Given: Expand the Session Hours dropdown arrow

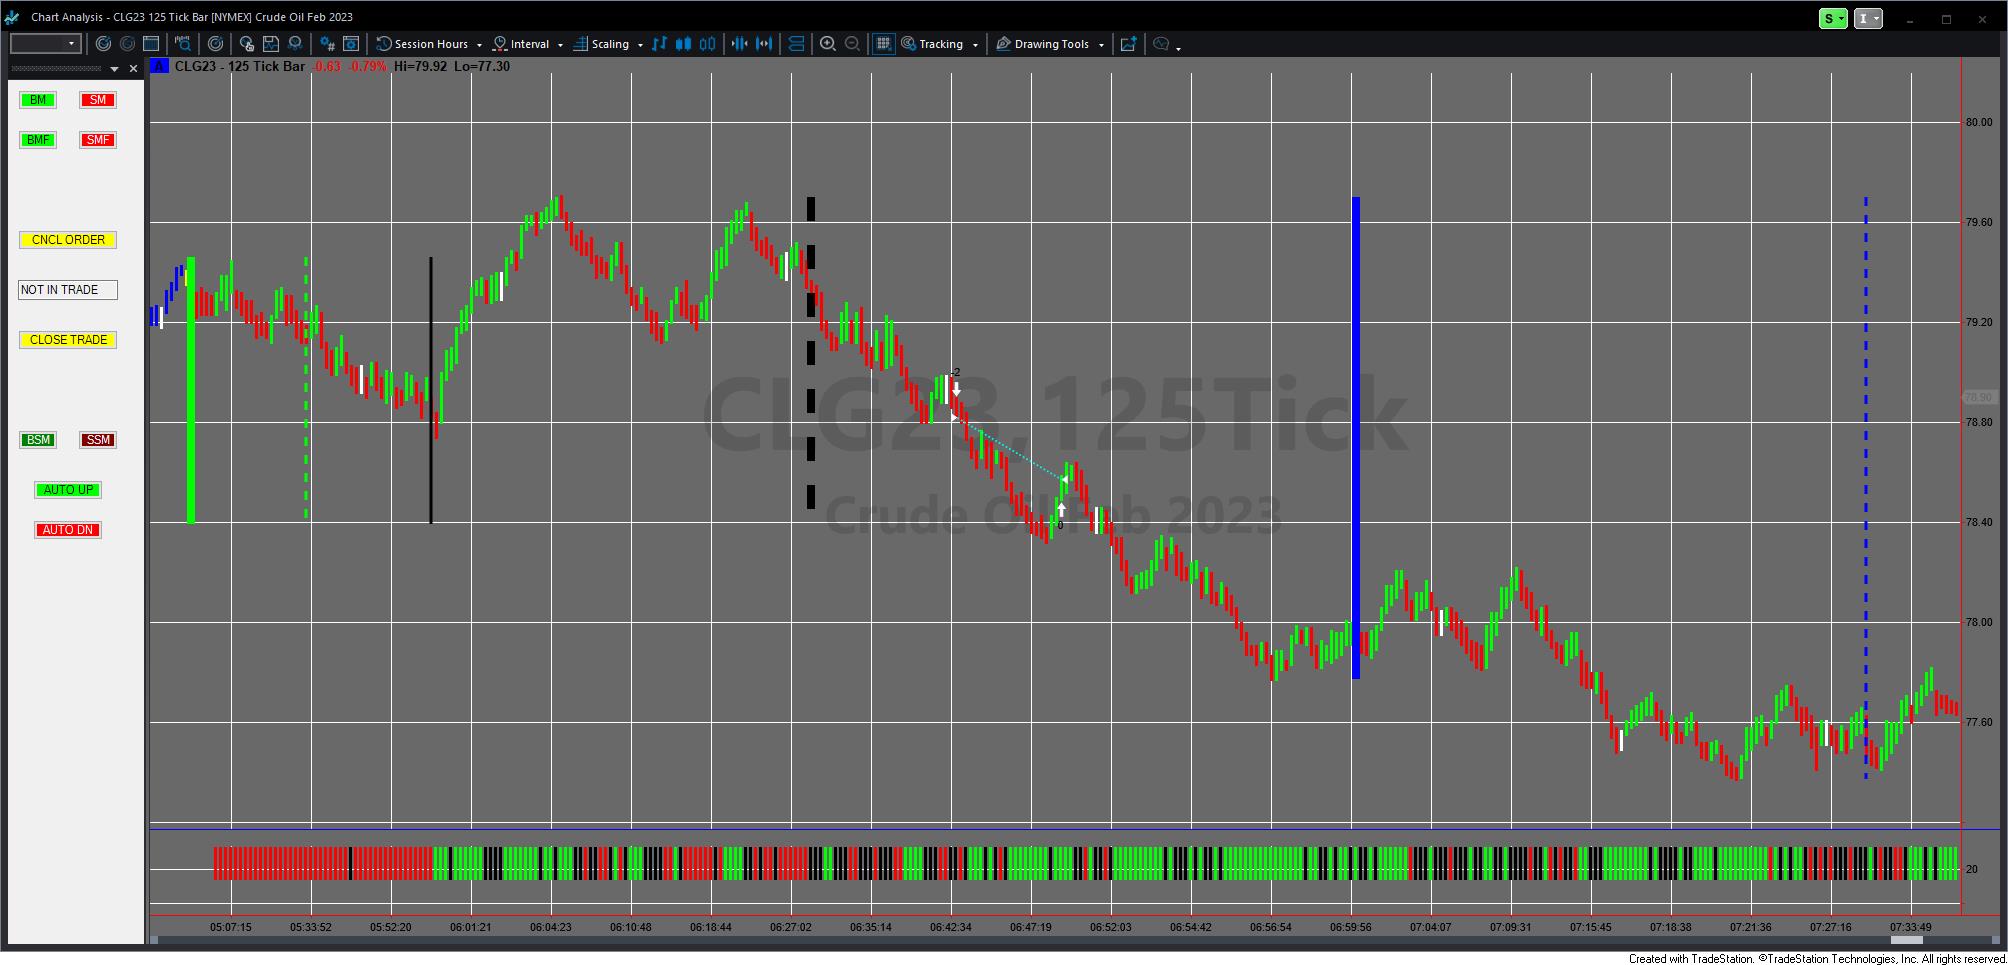Looking at the screenshot, I should [479, 45].
